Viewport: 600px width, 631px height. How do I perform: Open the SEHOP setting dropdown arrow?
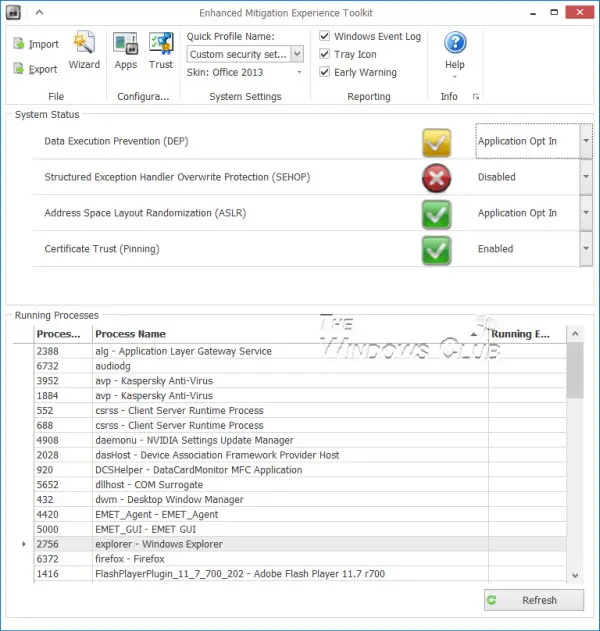click(x=586, y=177)
